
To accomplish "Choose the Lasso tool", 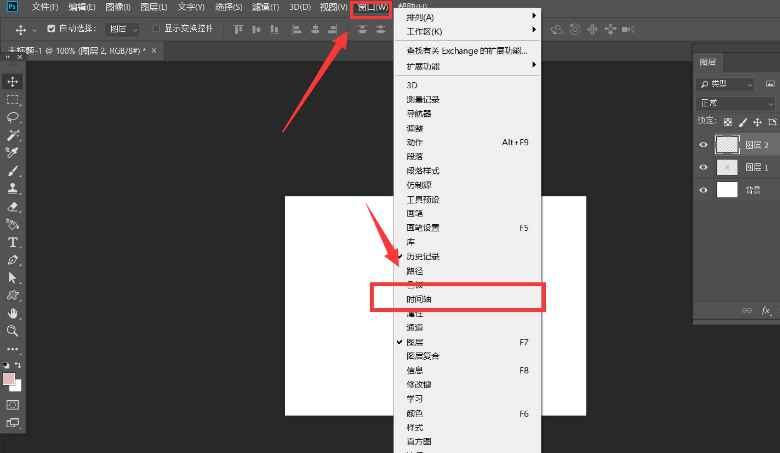I will coord(13,117).
